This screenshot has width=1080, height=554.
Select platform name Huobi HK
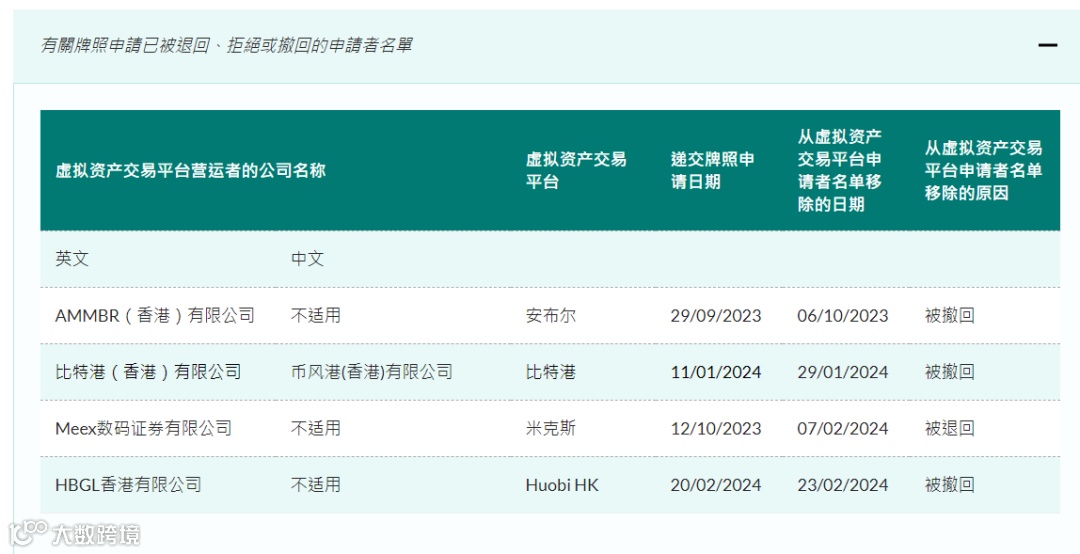pyautogui.click(x=562, y=485)
